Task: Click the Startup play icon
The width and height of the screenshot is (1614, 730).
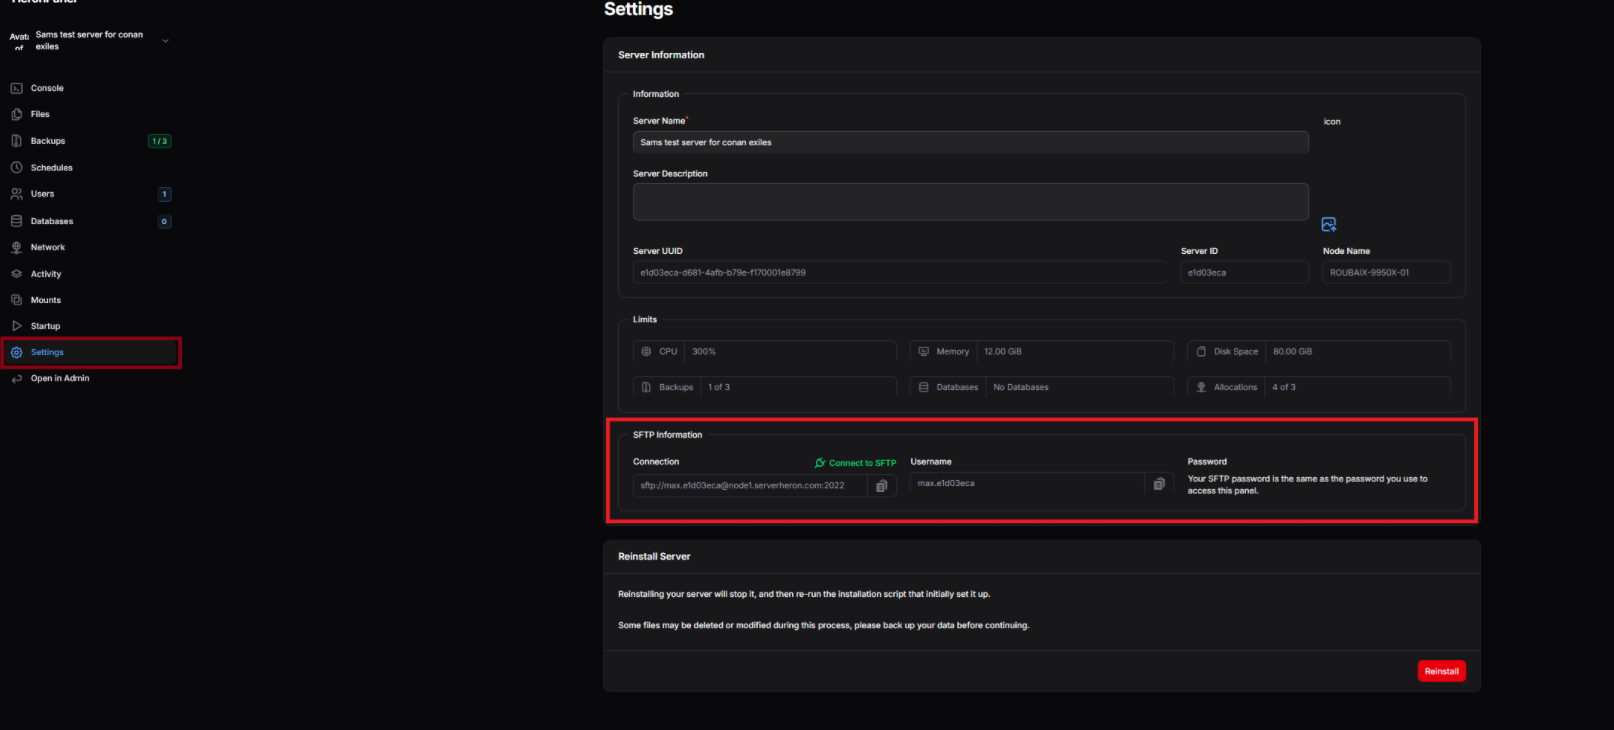Action: point(17,326)
